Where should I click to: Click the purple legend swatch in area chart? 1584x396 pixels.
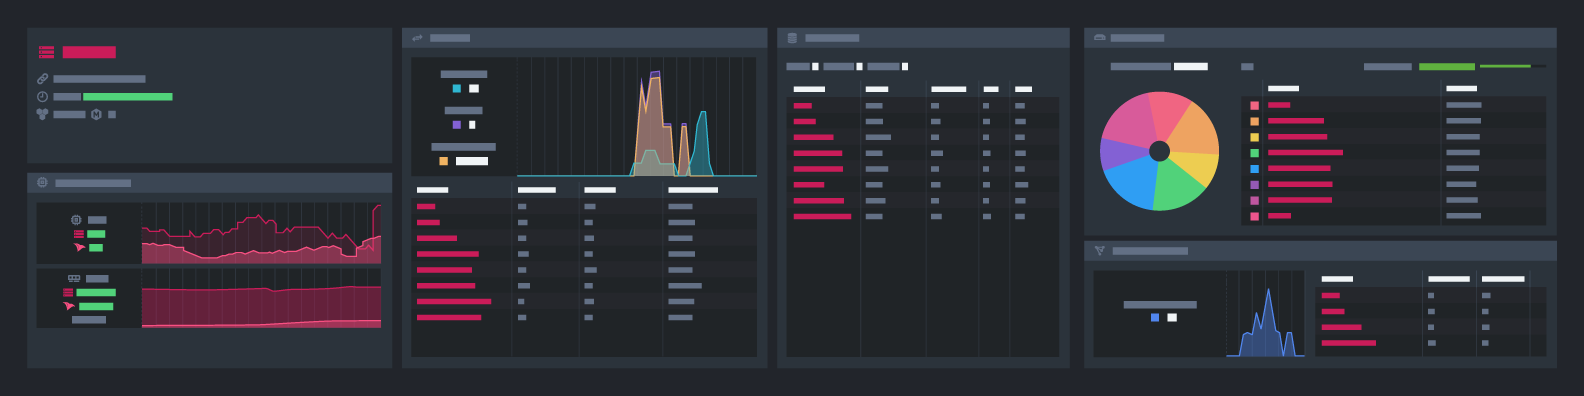pos(457,125)
